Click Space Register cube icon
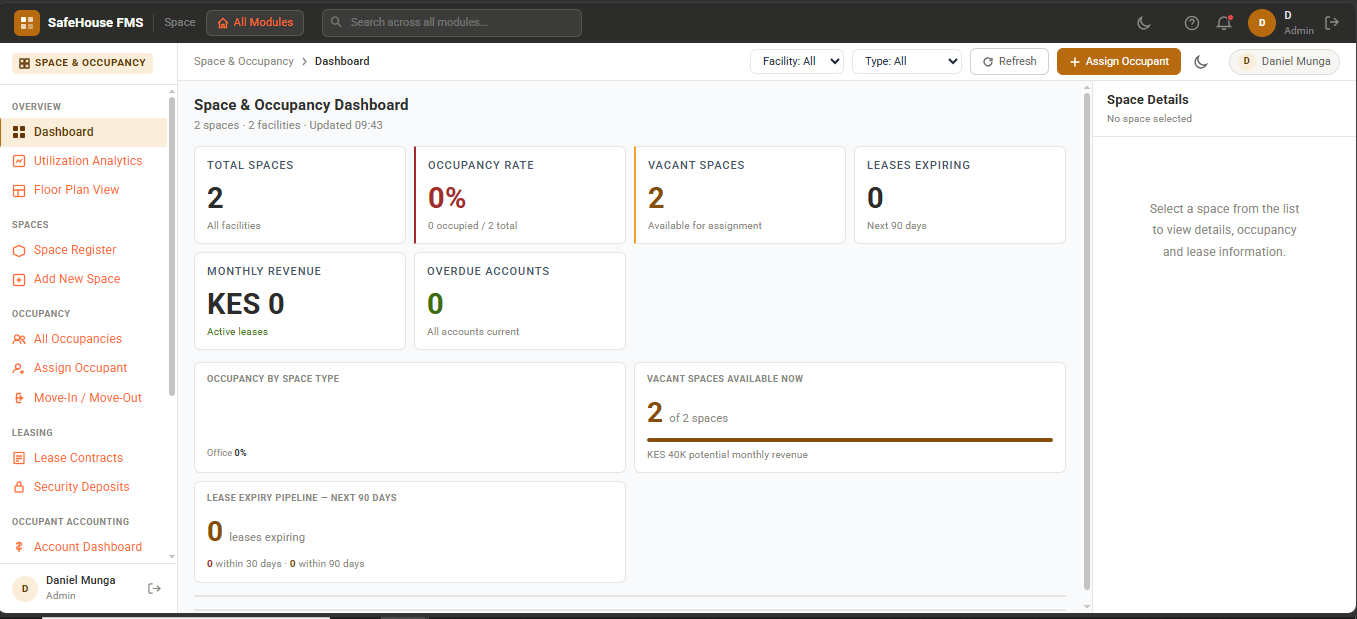The width and height of the screenshot is (1357, 619). coord(19,250)
